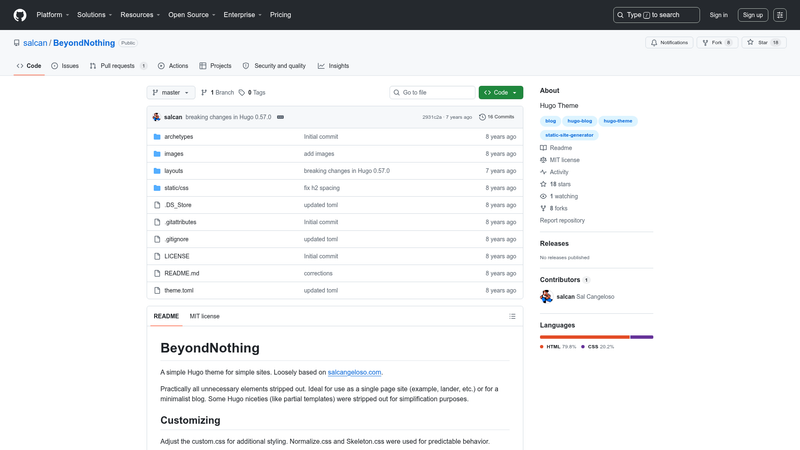Click the HTML segment of languages bar
Screen dimensions: 800x450
point(585,337)
